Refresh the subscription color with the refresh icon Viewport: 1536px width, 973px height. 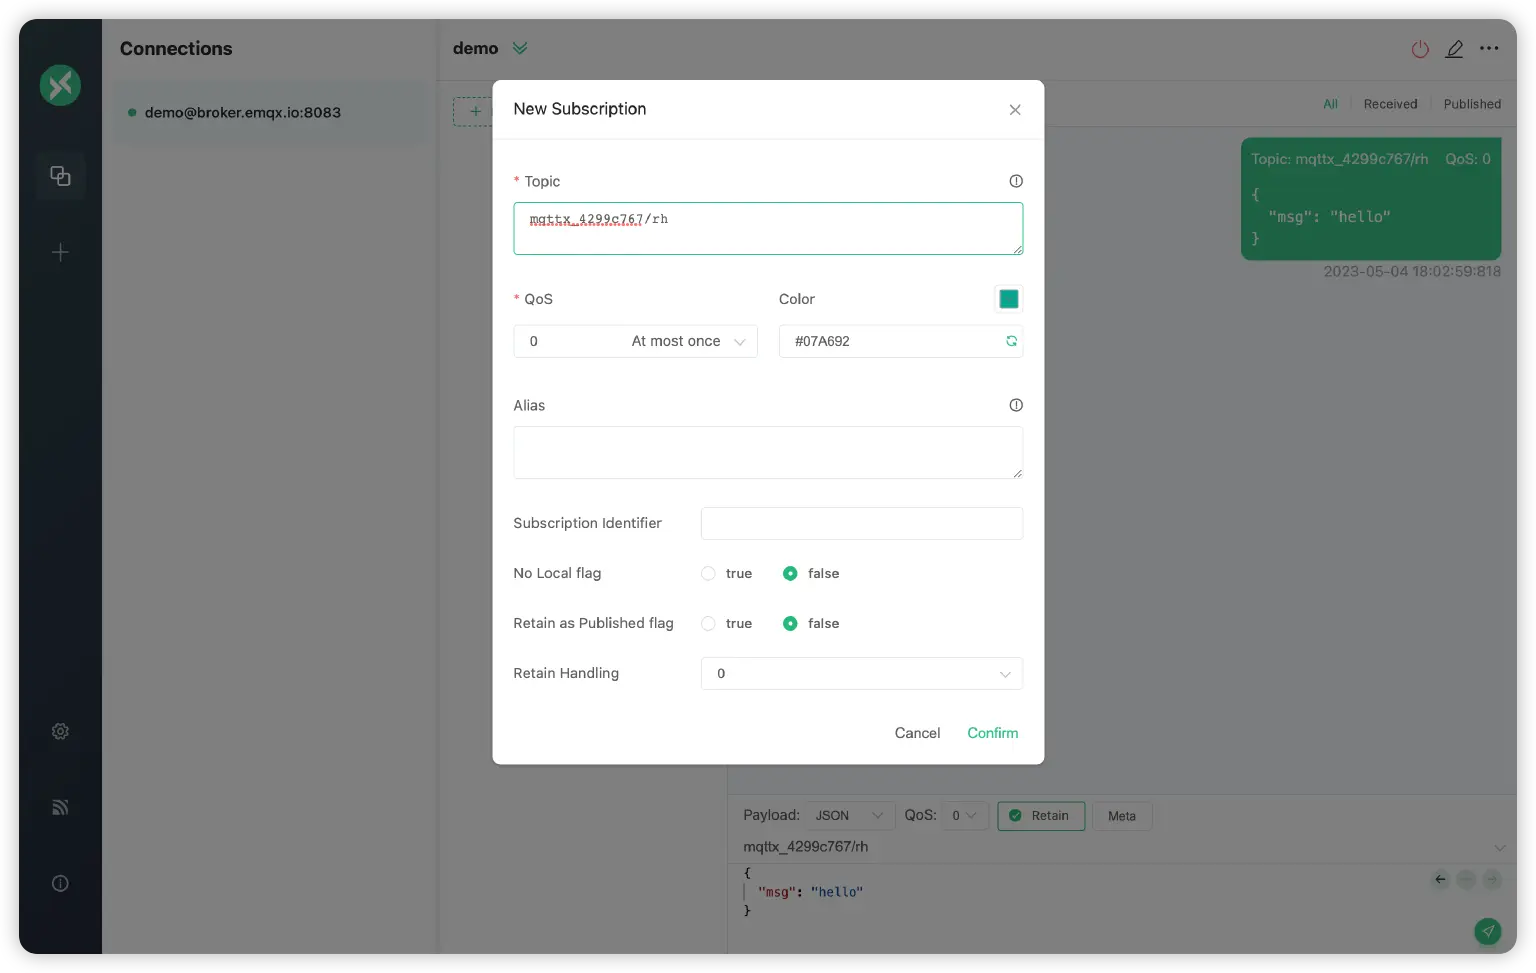point(1011,341)
